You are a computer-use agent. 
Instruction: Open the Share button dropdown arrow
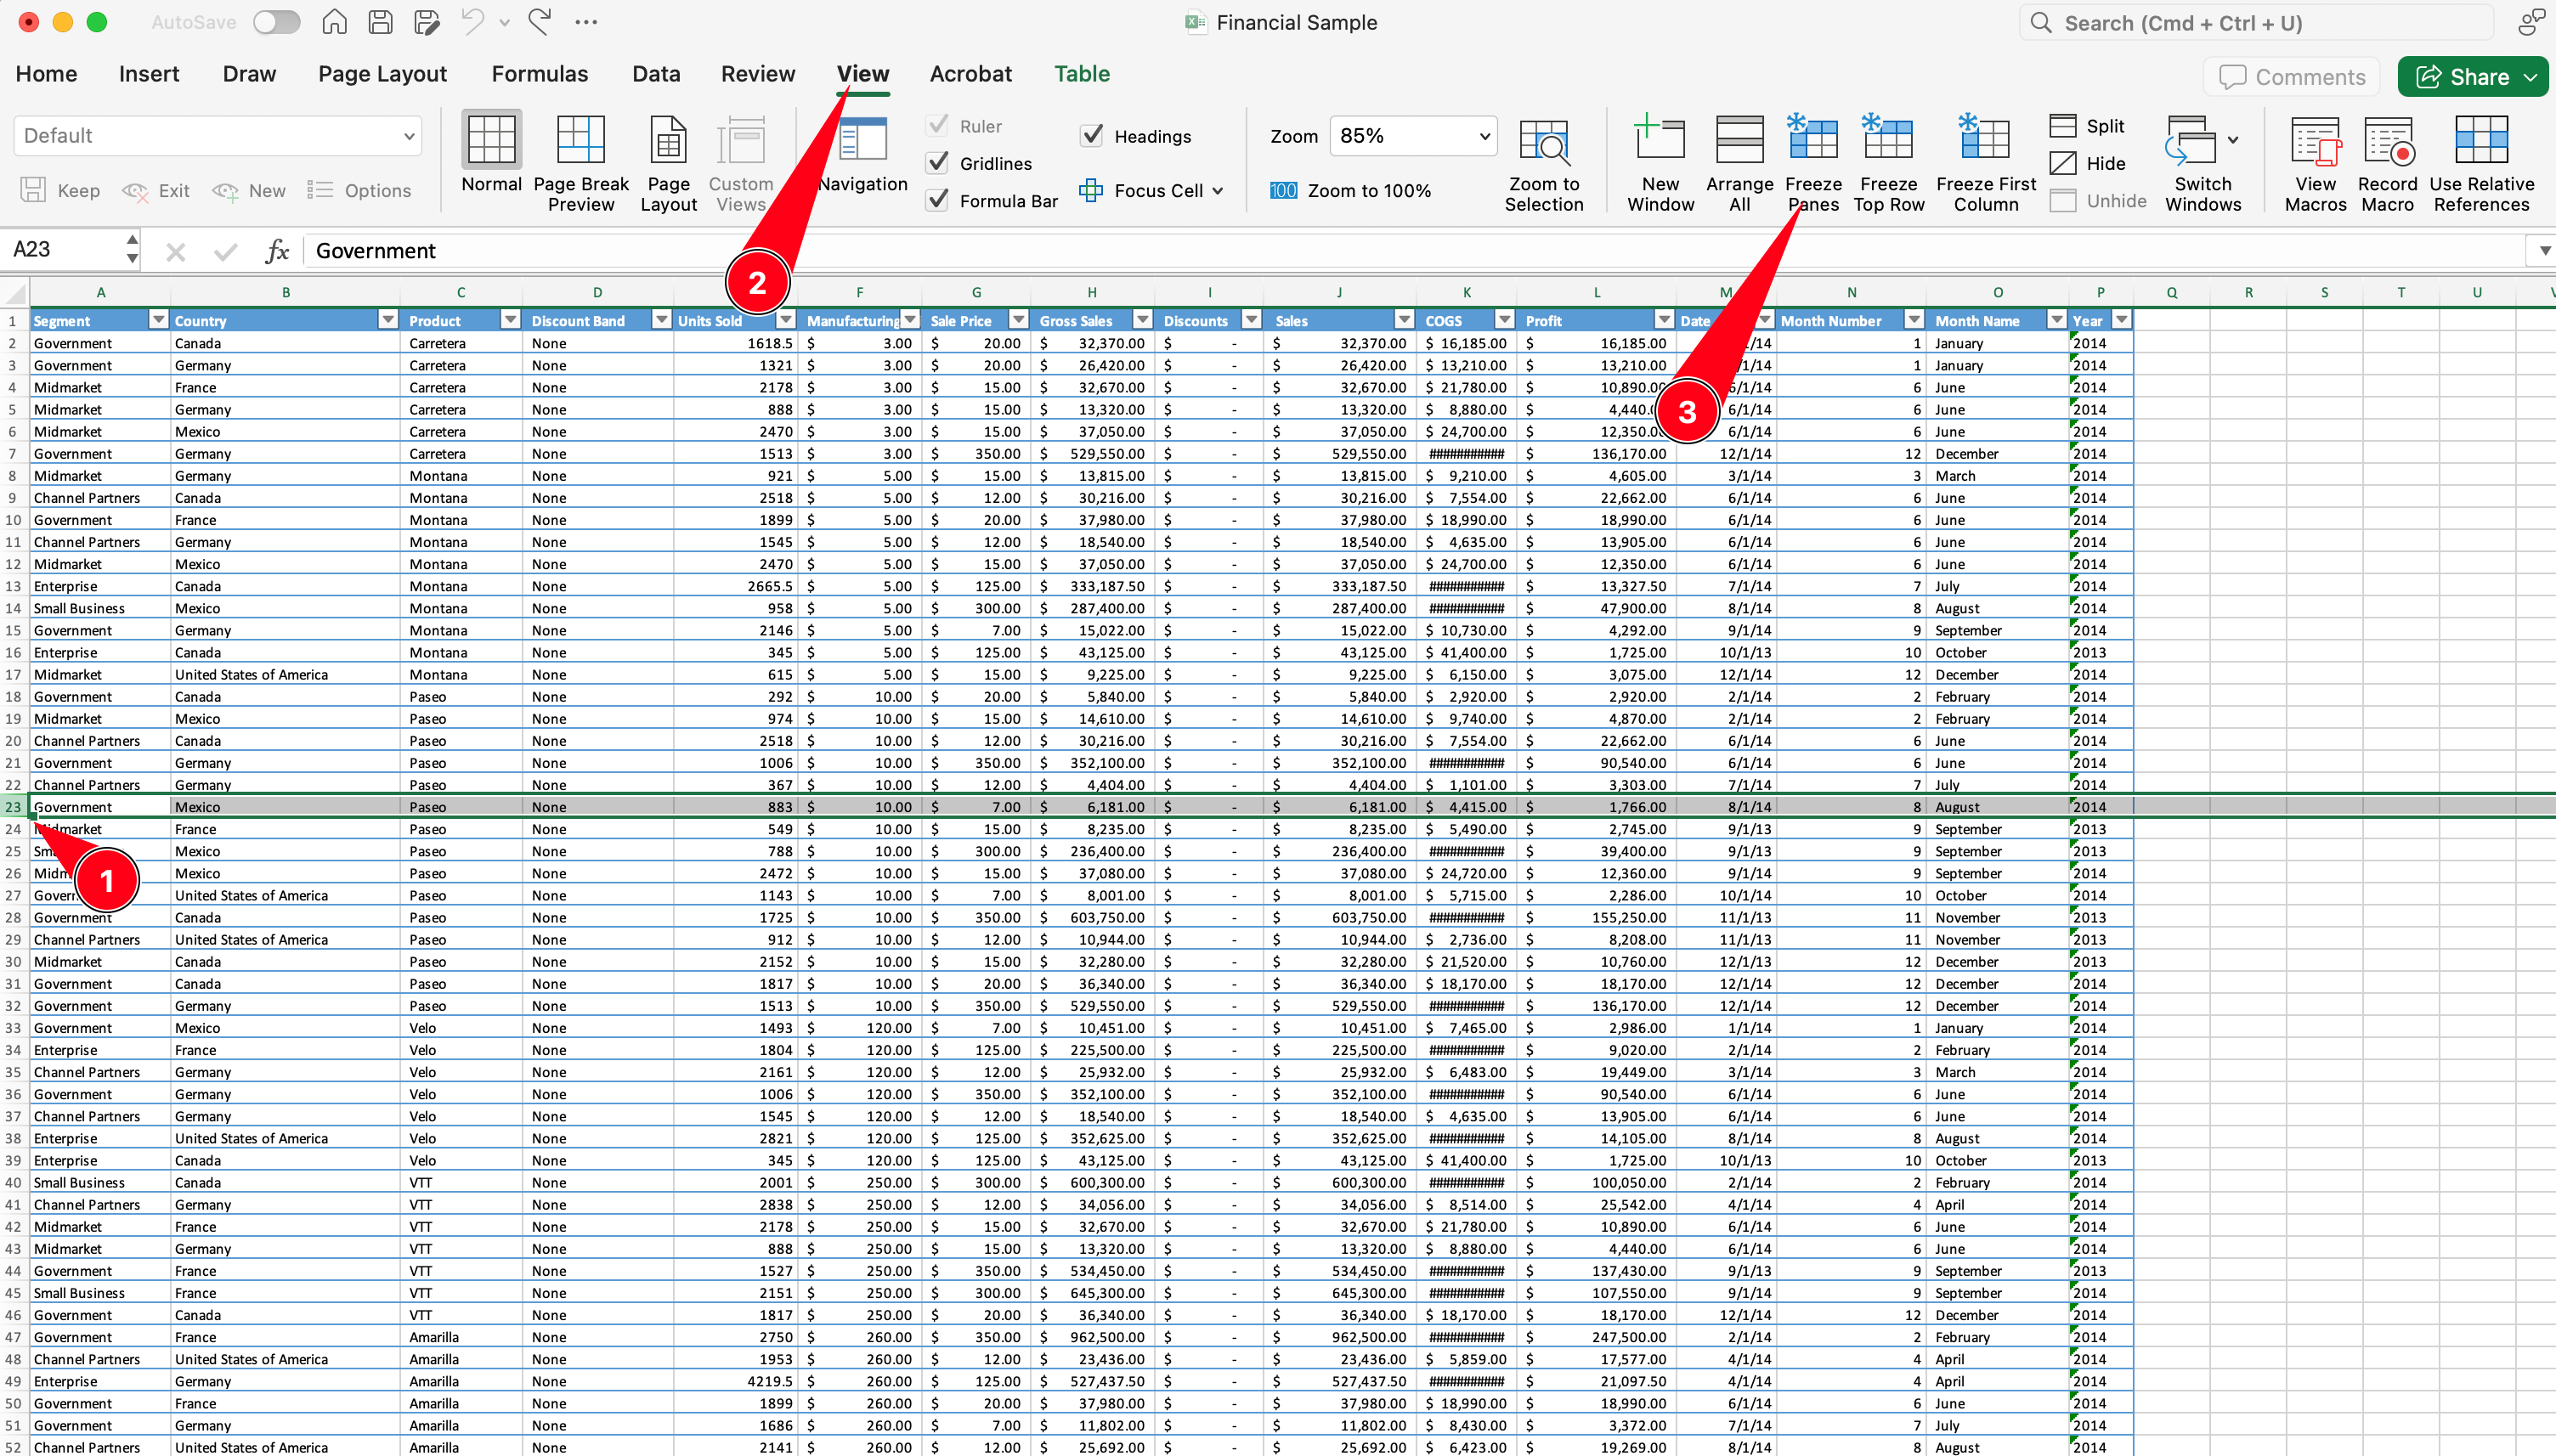tap(2531, 77)
